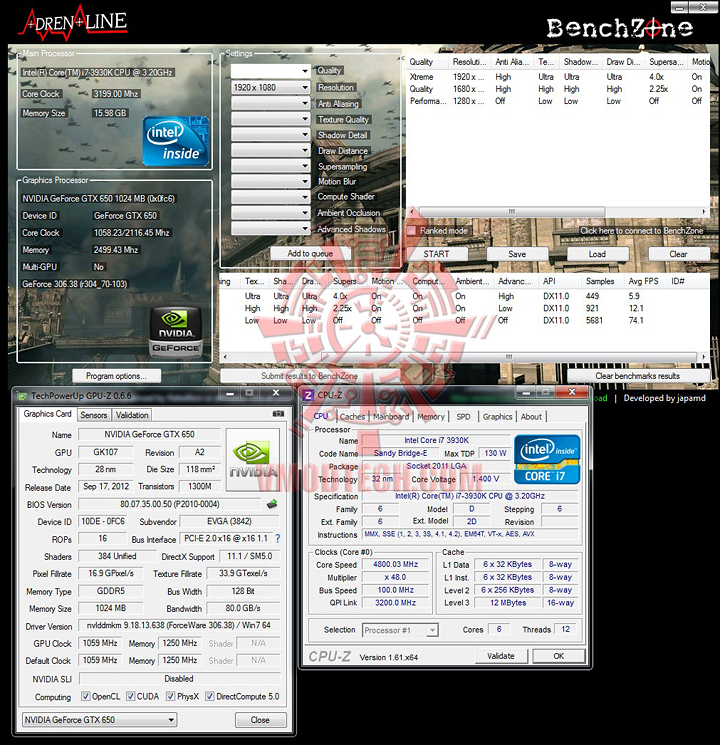Click Clear benchmarks results button

pos(637,376)
